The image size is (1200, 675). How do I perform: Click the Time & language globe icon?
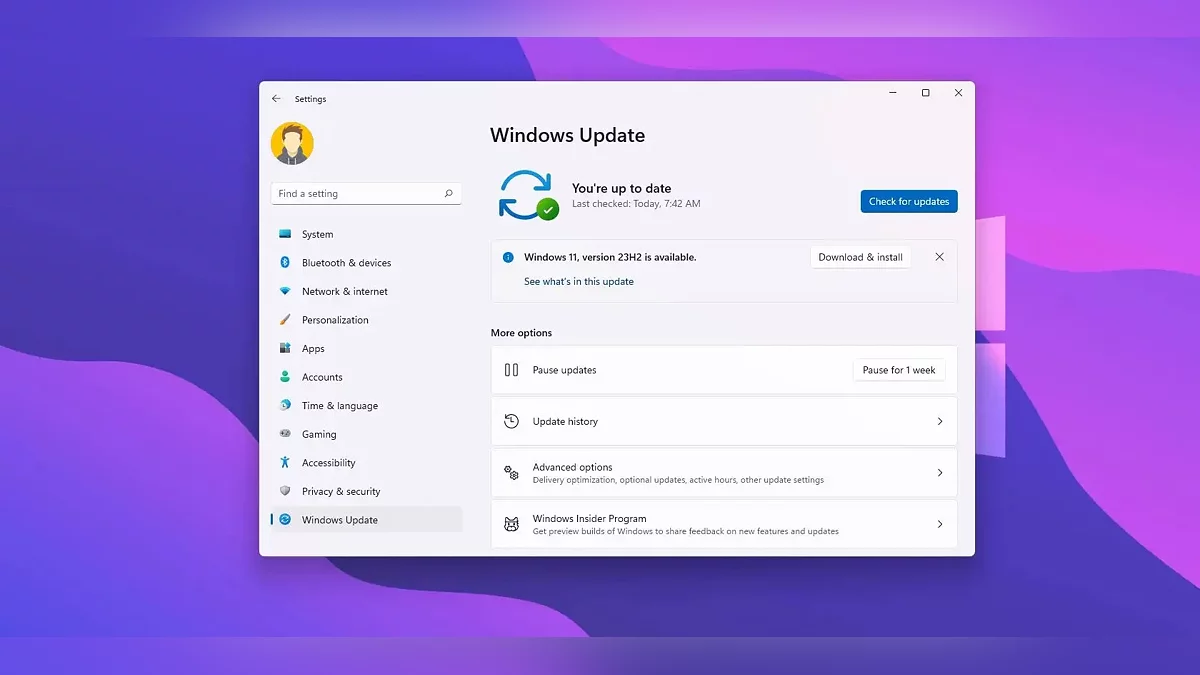click(x=285, y=405)
